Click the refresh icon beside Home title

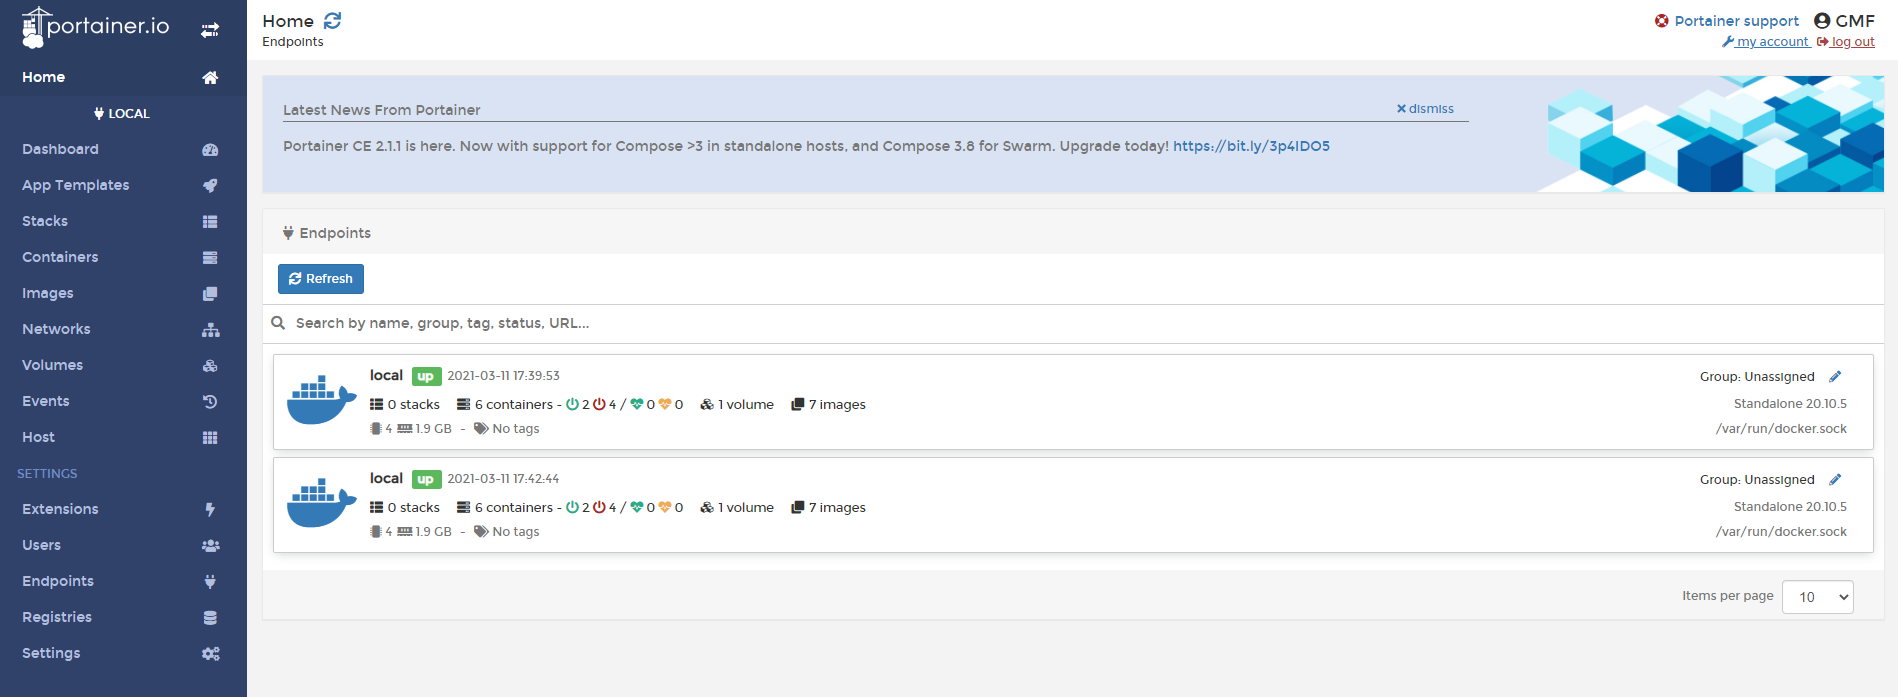[333, 21]
